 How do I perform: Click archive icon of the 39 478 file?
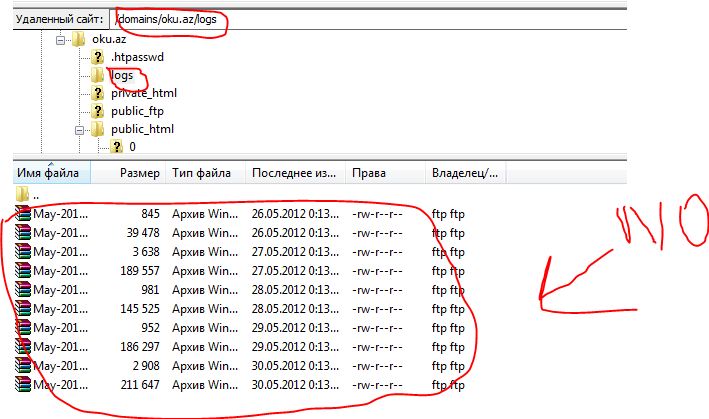pyautogui.click(x=23, y=232)
